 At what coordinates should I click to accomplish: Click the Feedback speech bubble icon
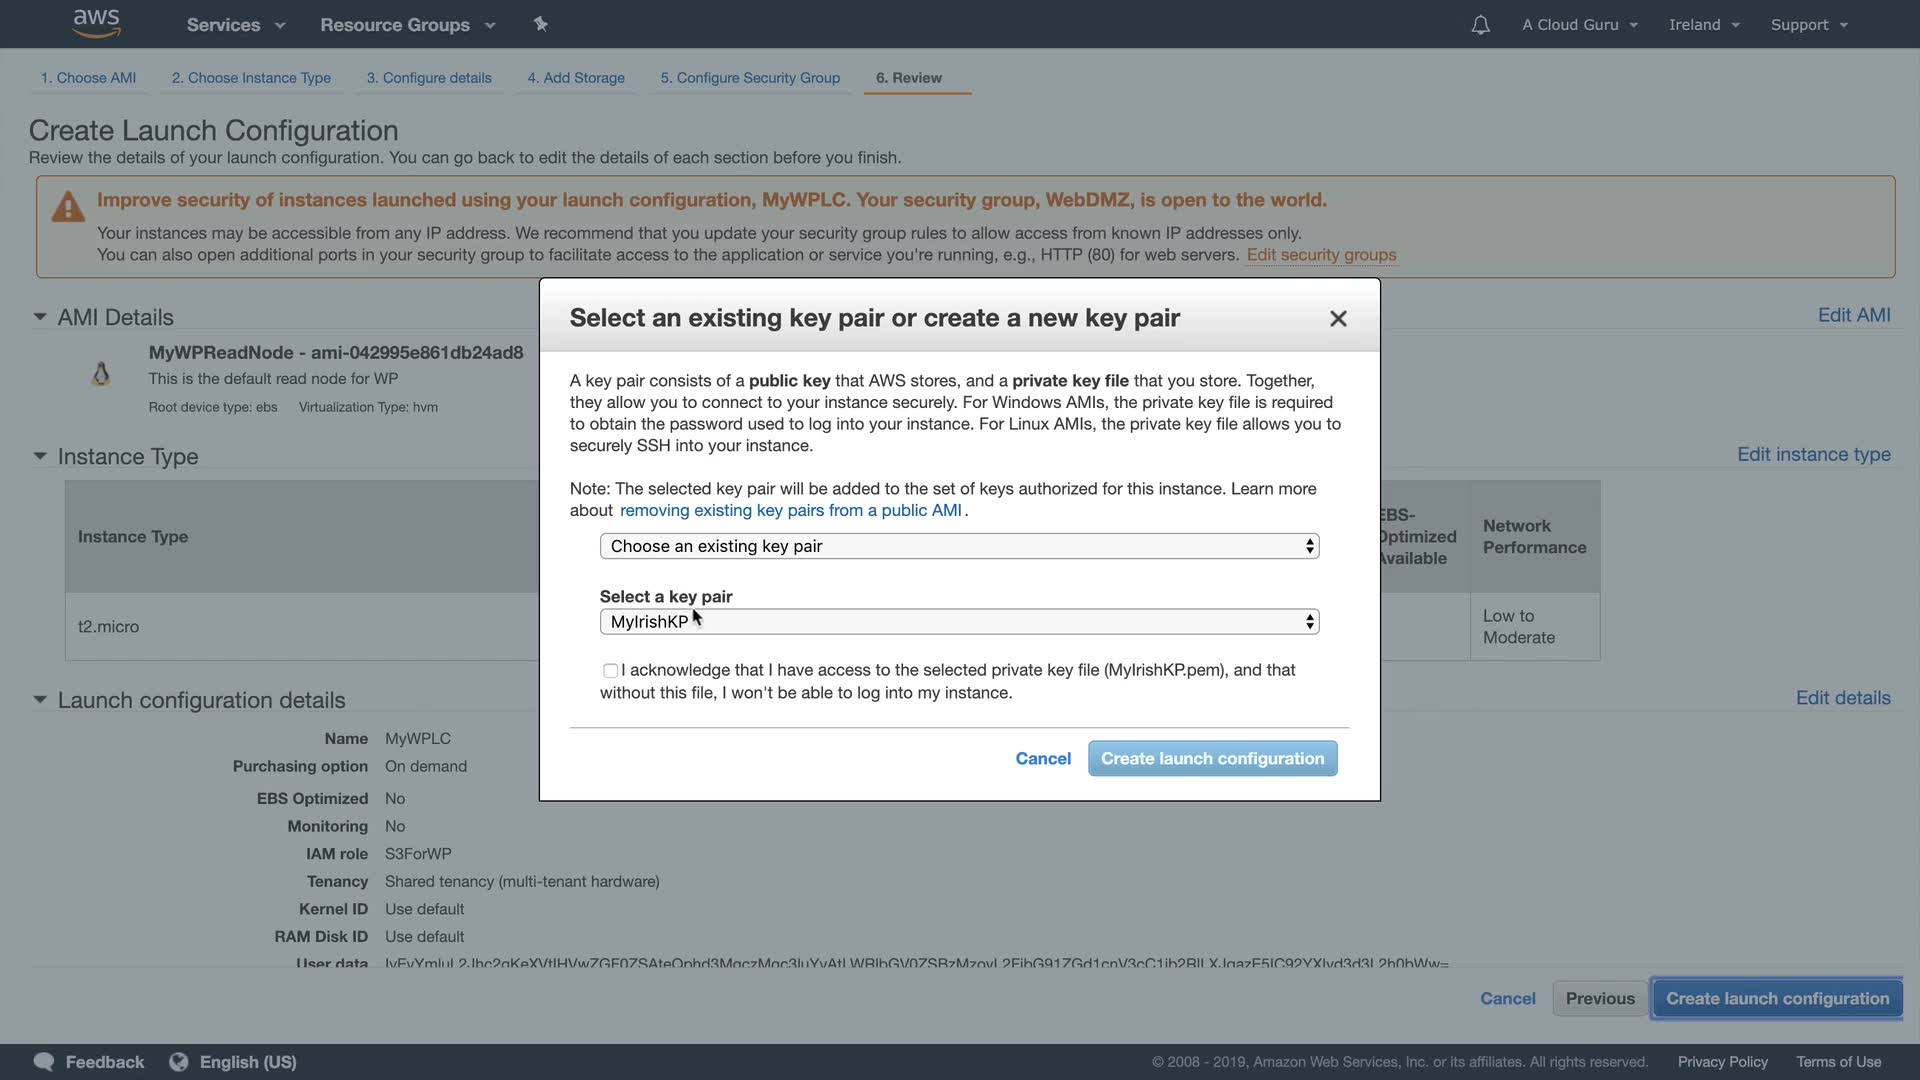(44, 1062)
